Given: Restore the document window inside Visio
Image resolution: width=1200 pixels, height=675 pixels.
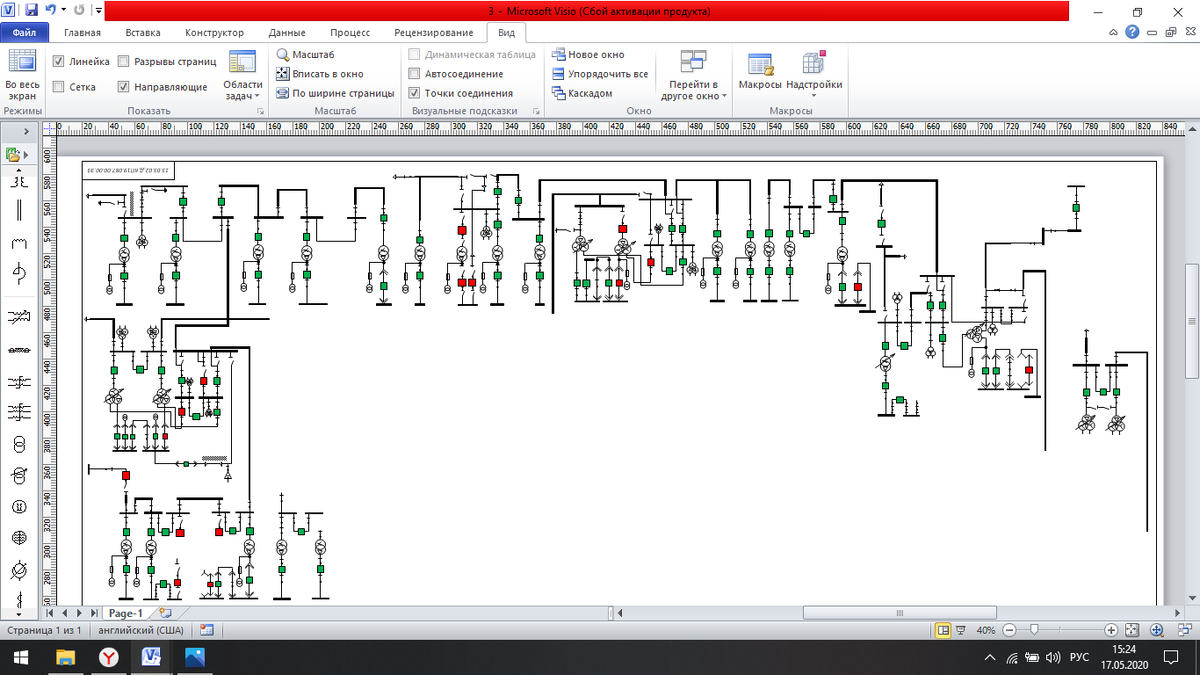Looking at the screenshot, I should pyautogui.click(x=1171, y=33).
